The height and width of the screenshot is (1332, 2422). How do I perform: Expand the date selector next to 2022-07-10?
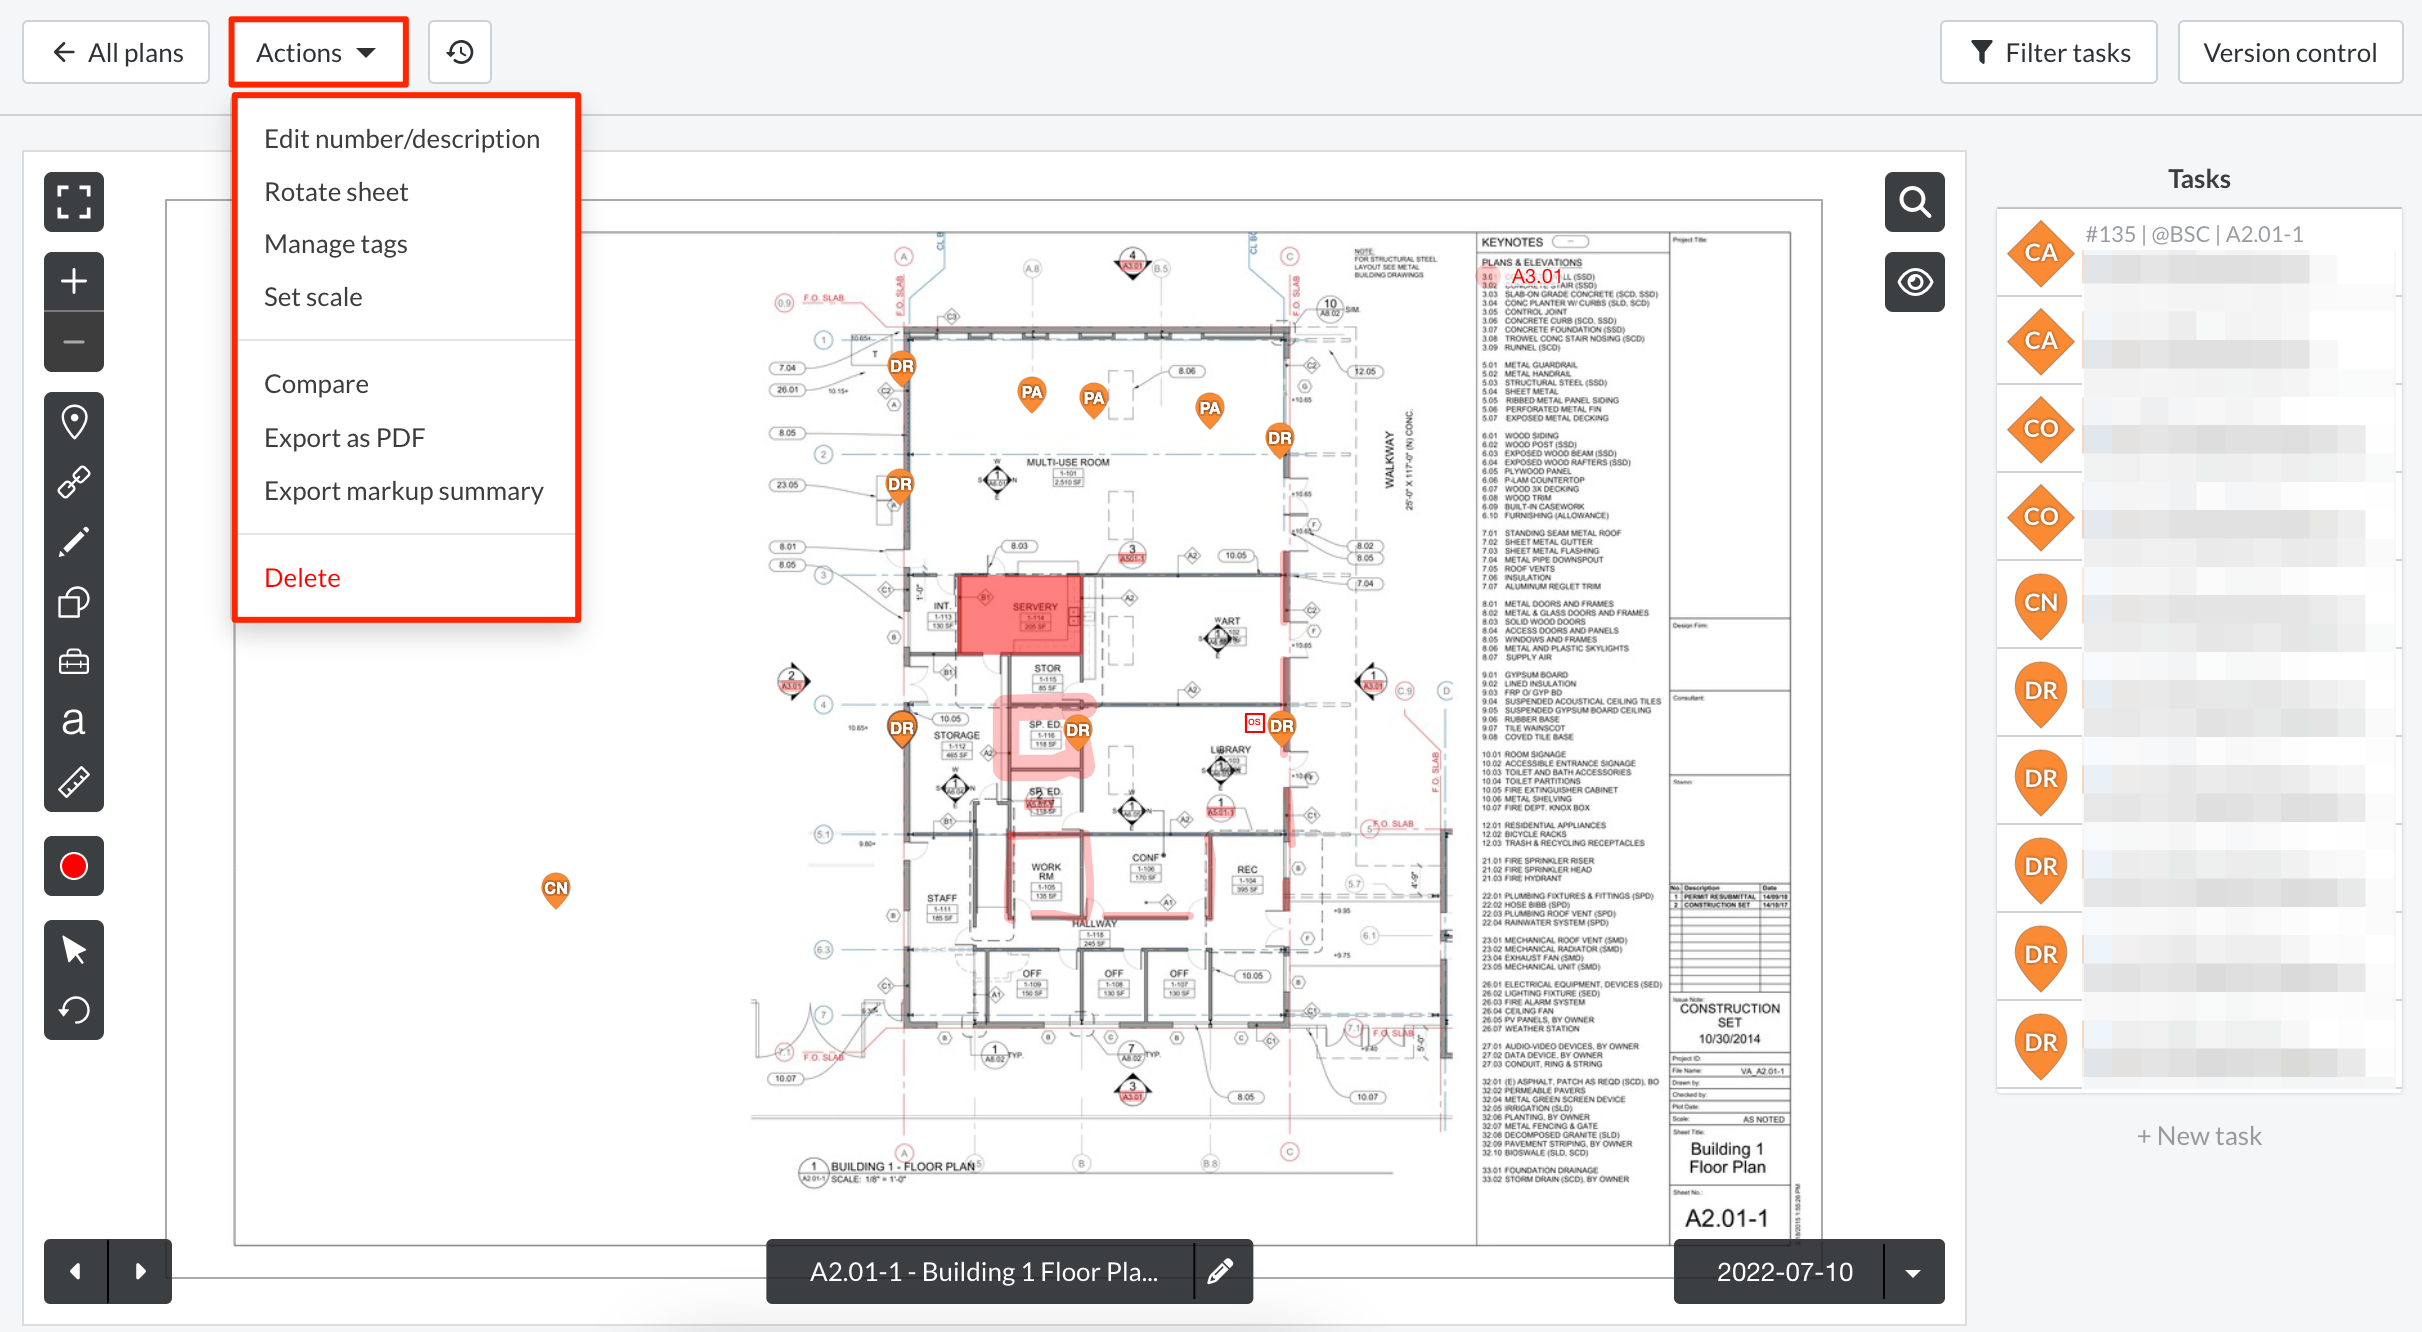pyautogui.click(x=1911, y=1271)
